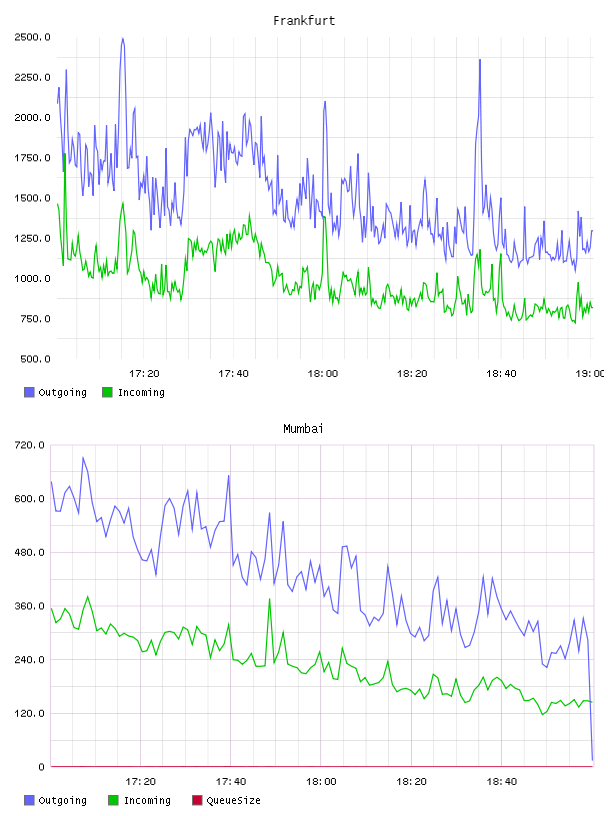Click the 2000.0 y-axis label

(32, 118)
